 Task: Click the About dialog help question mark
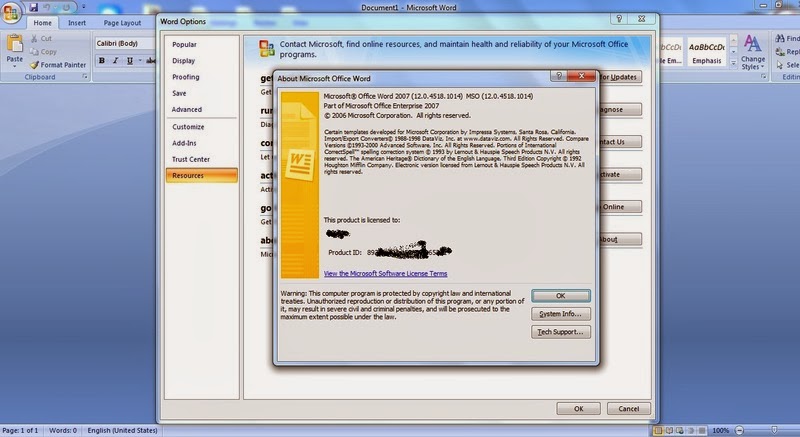click(x=559, y=75)
